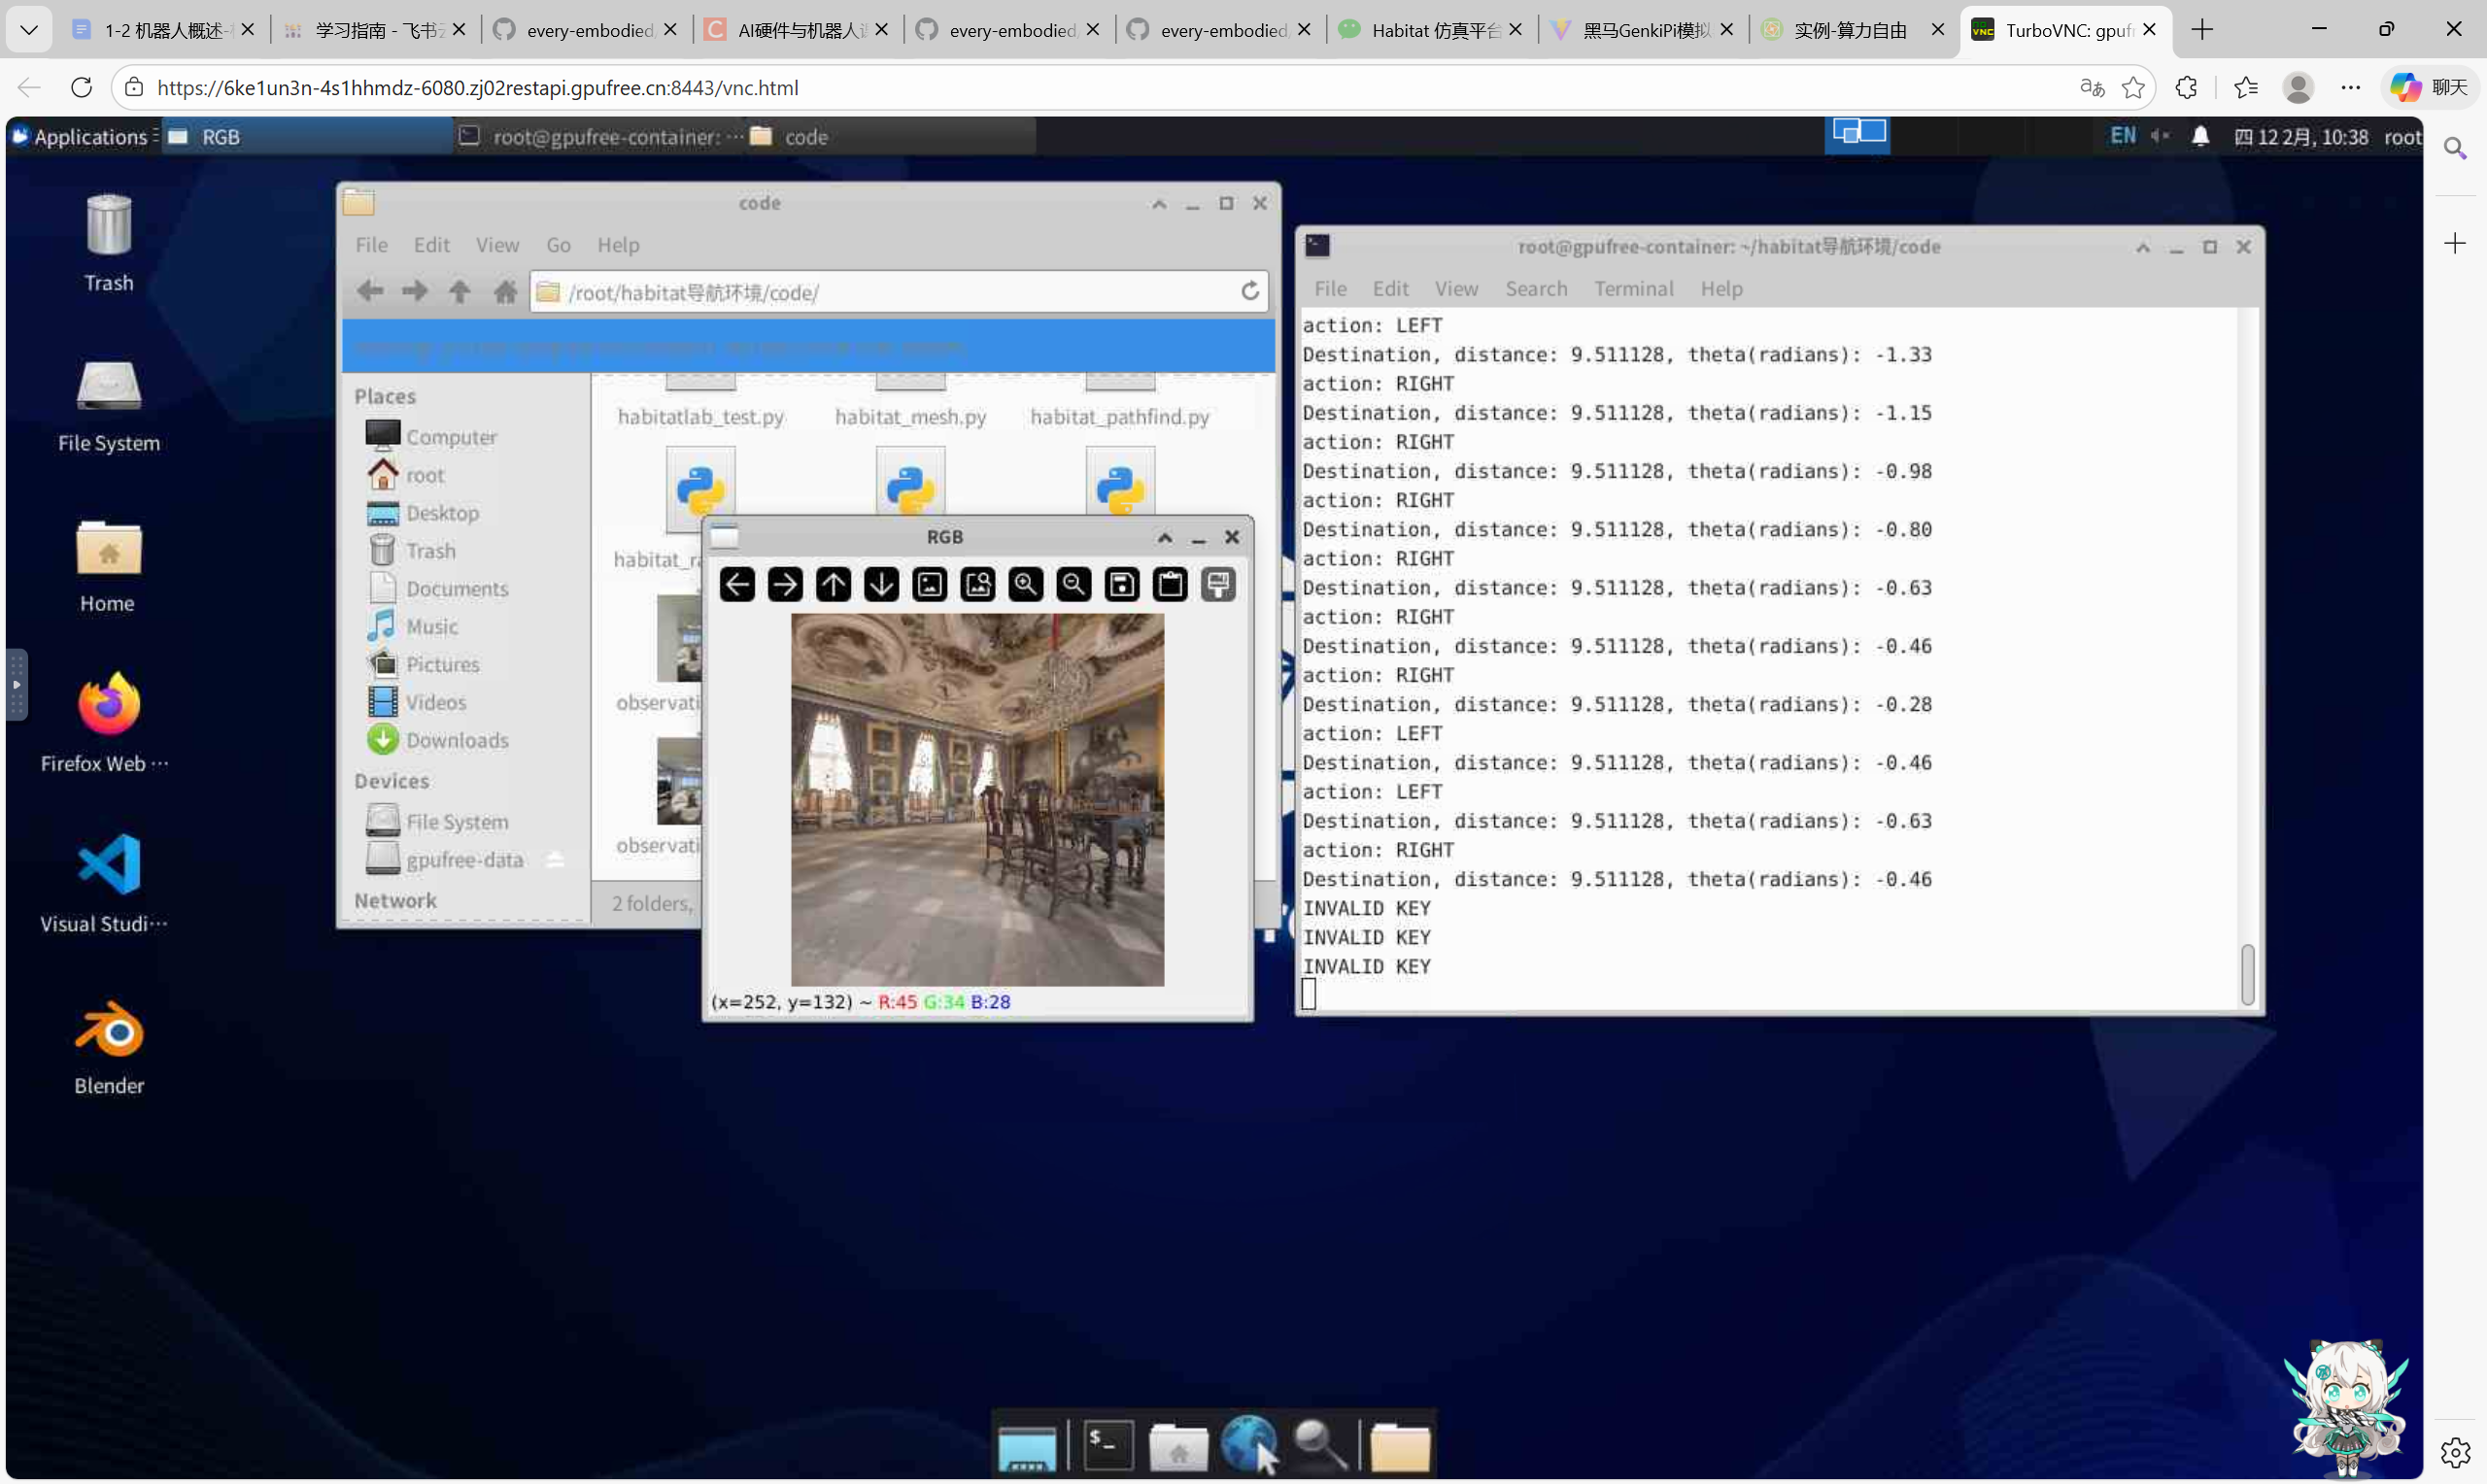Copy image to clipboard in RGB toolbar

pos(1170,585)
